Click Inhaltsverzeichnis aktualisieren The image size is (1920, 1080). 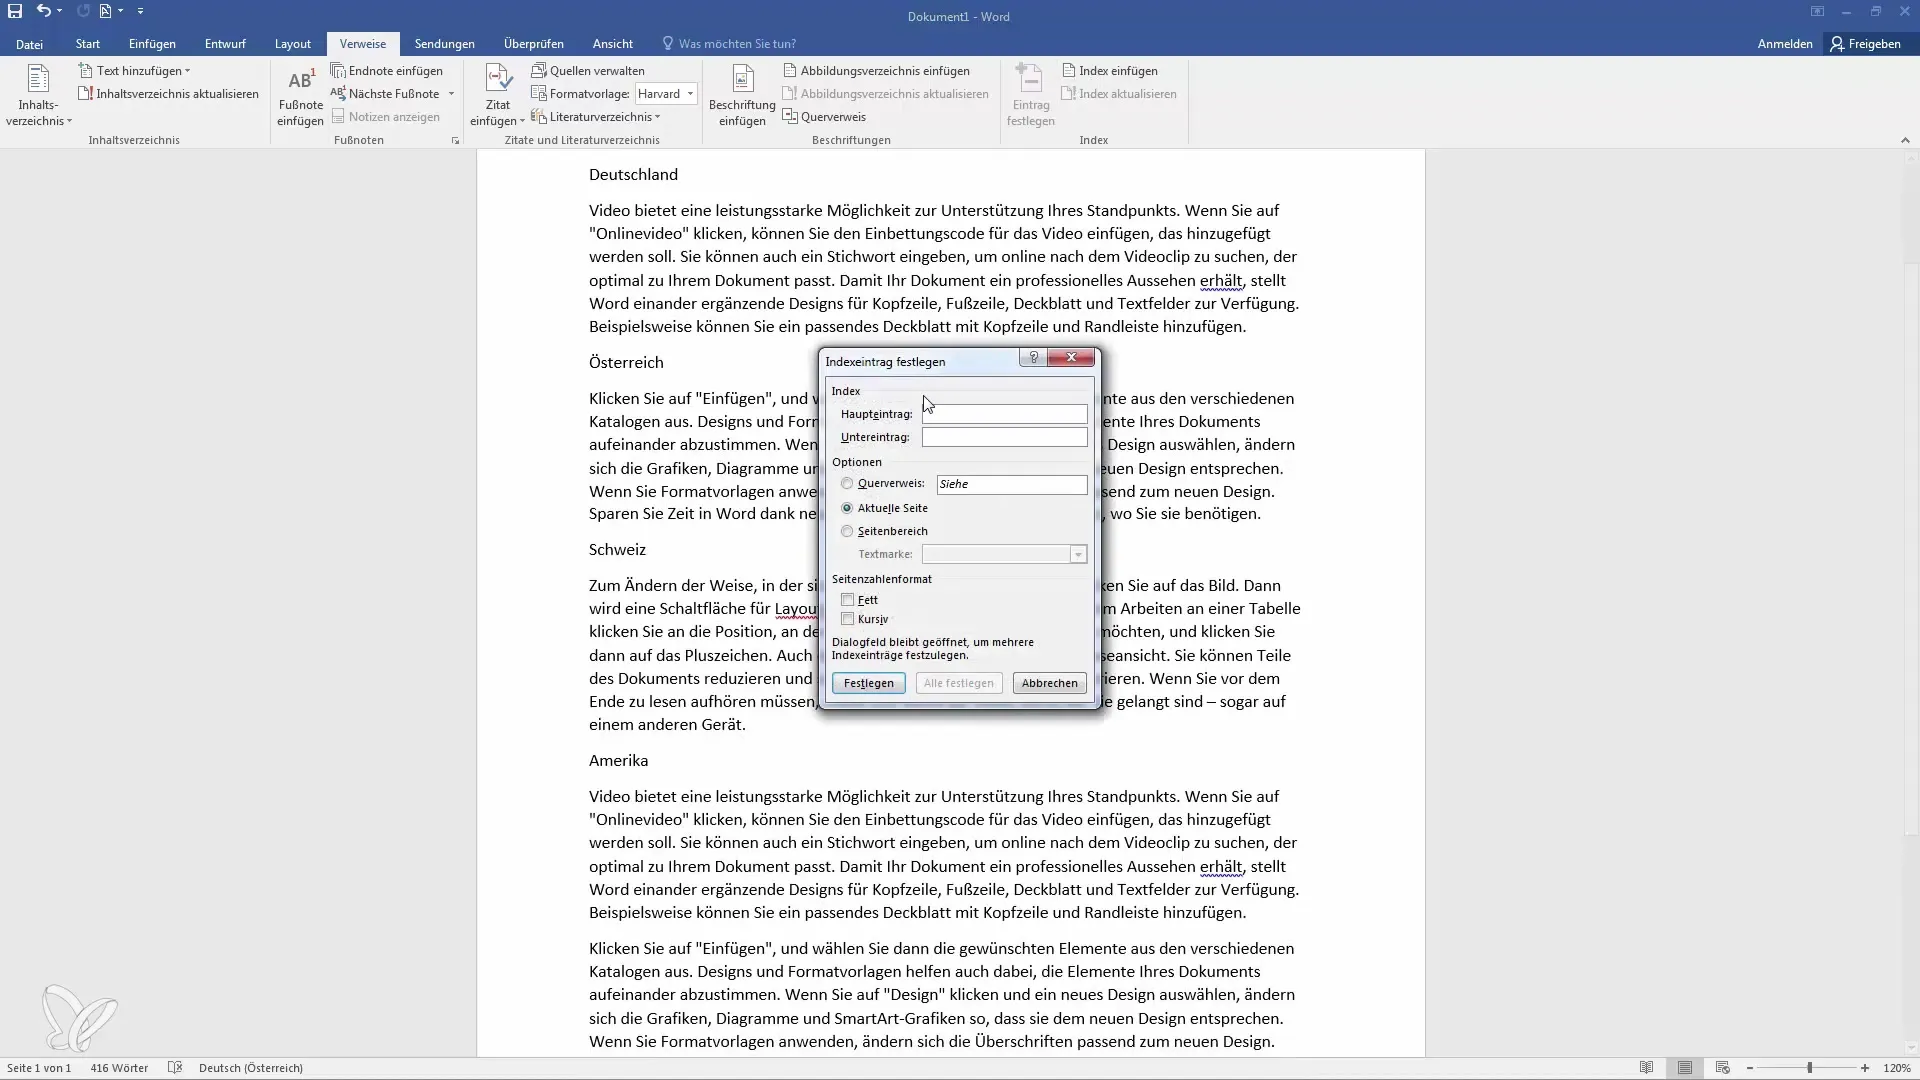click(x=168, y=94)
